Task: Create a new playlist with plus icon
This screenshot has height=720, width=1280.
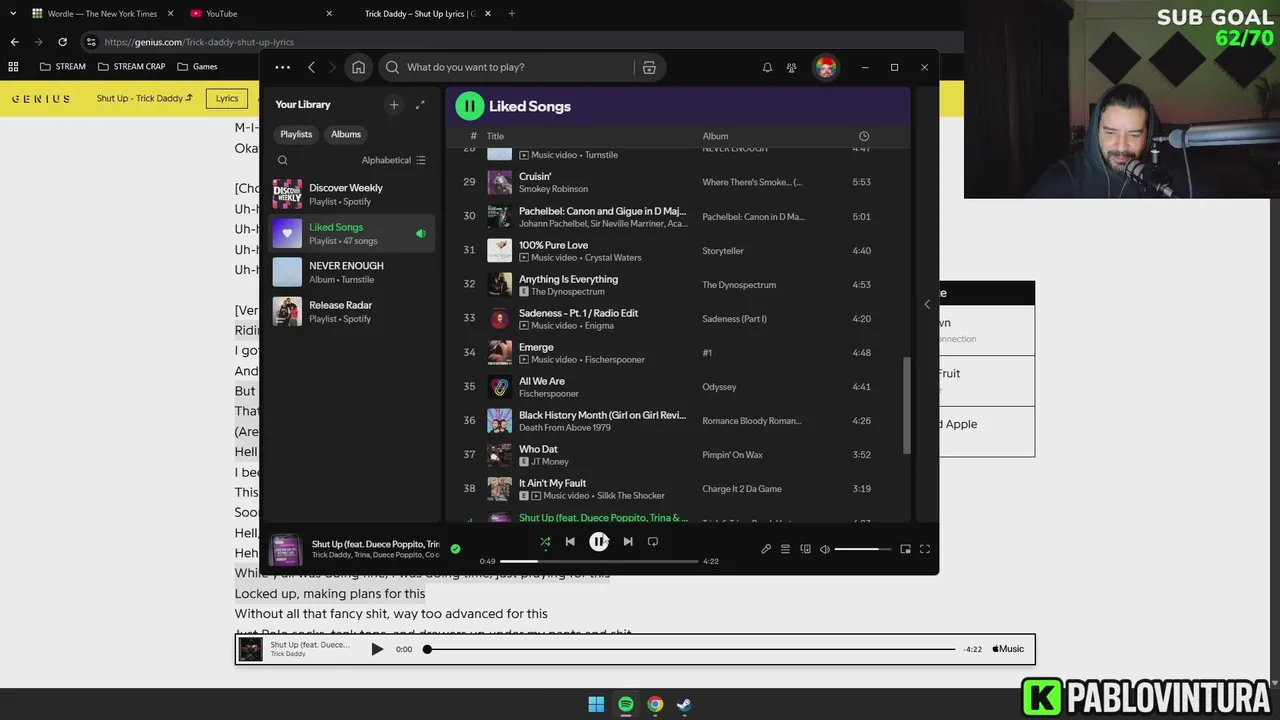Action: pos(394,104)
